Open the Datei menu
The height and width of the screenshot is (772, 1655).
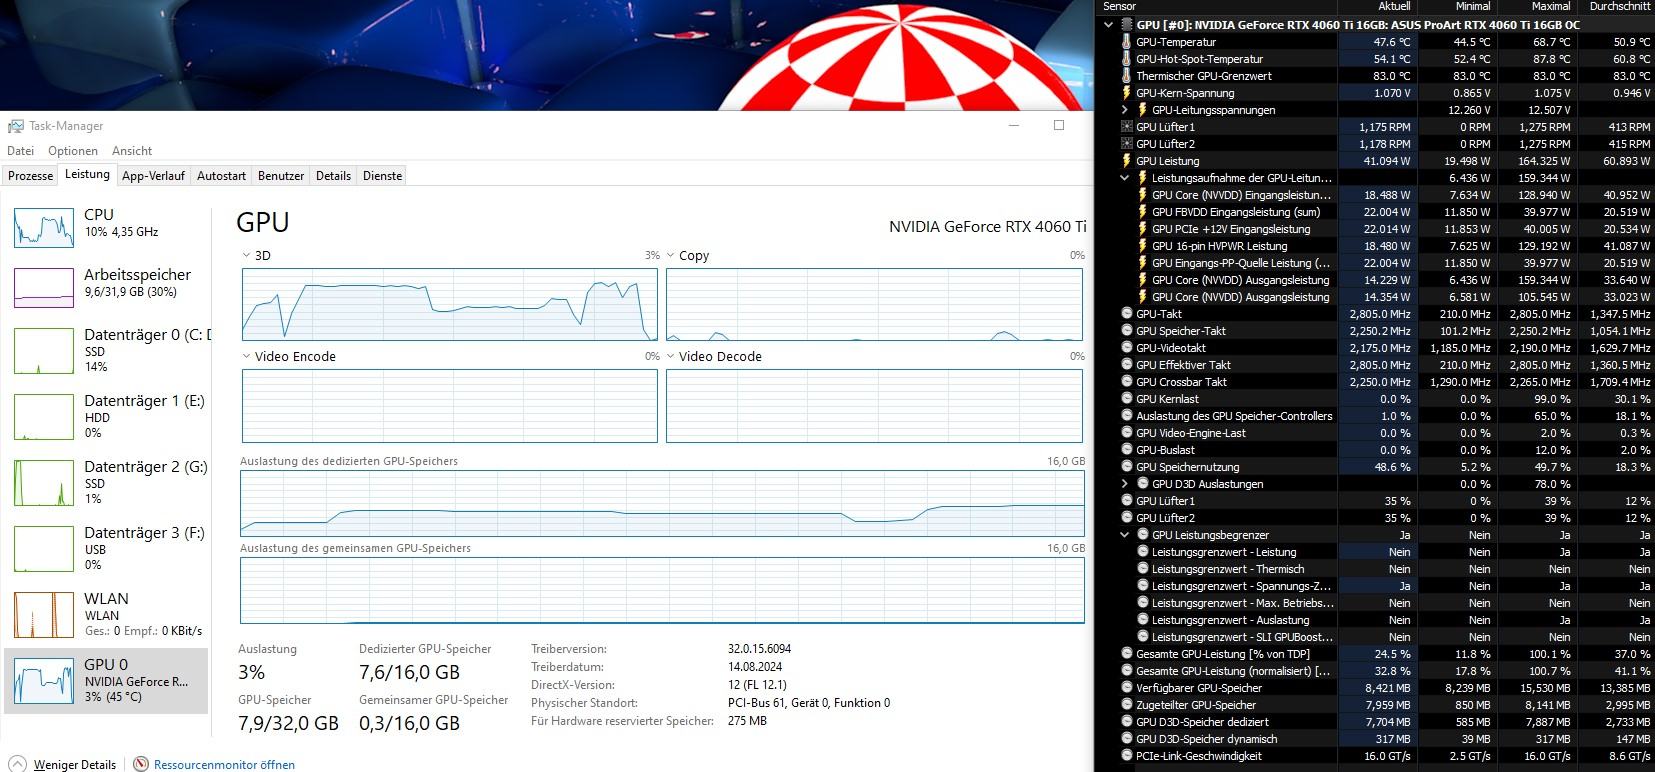coord(21,151)
